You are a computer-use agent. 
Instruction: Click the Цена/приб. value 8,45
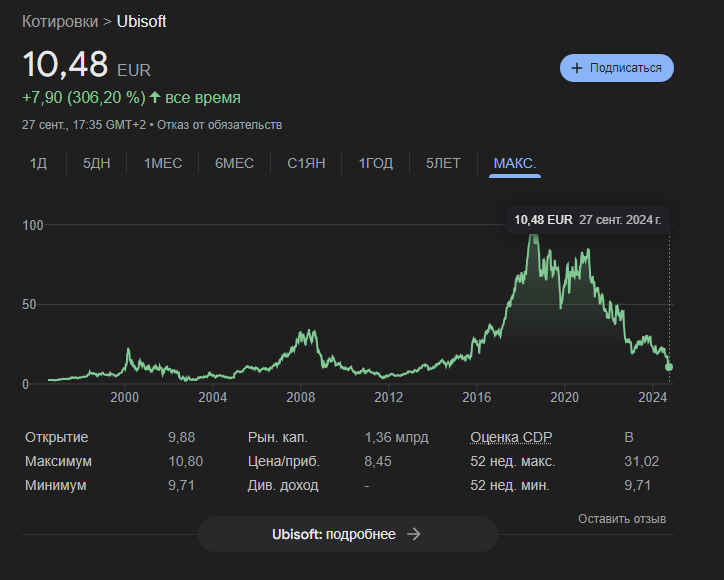tap(378, 461)
